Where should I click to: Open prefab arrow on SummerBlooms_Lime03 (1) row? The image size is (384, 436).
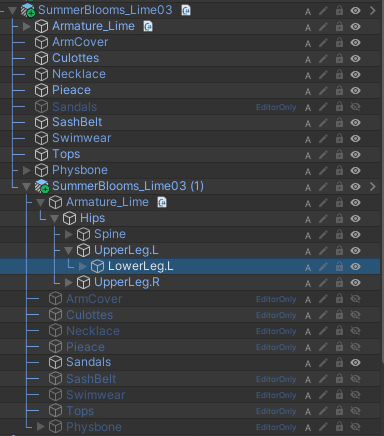point(373,186)
